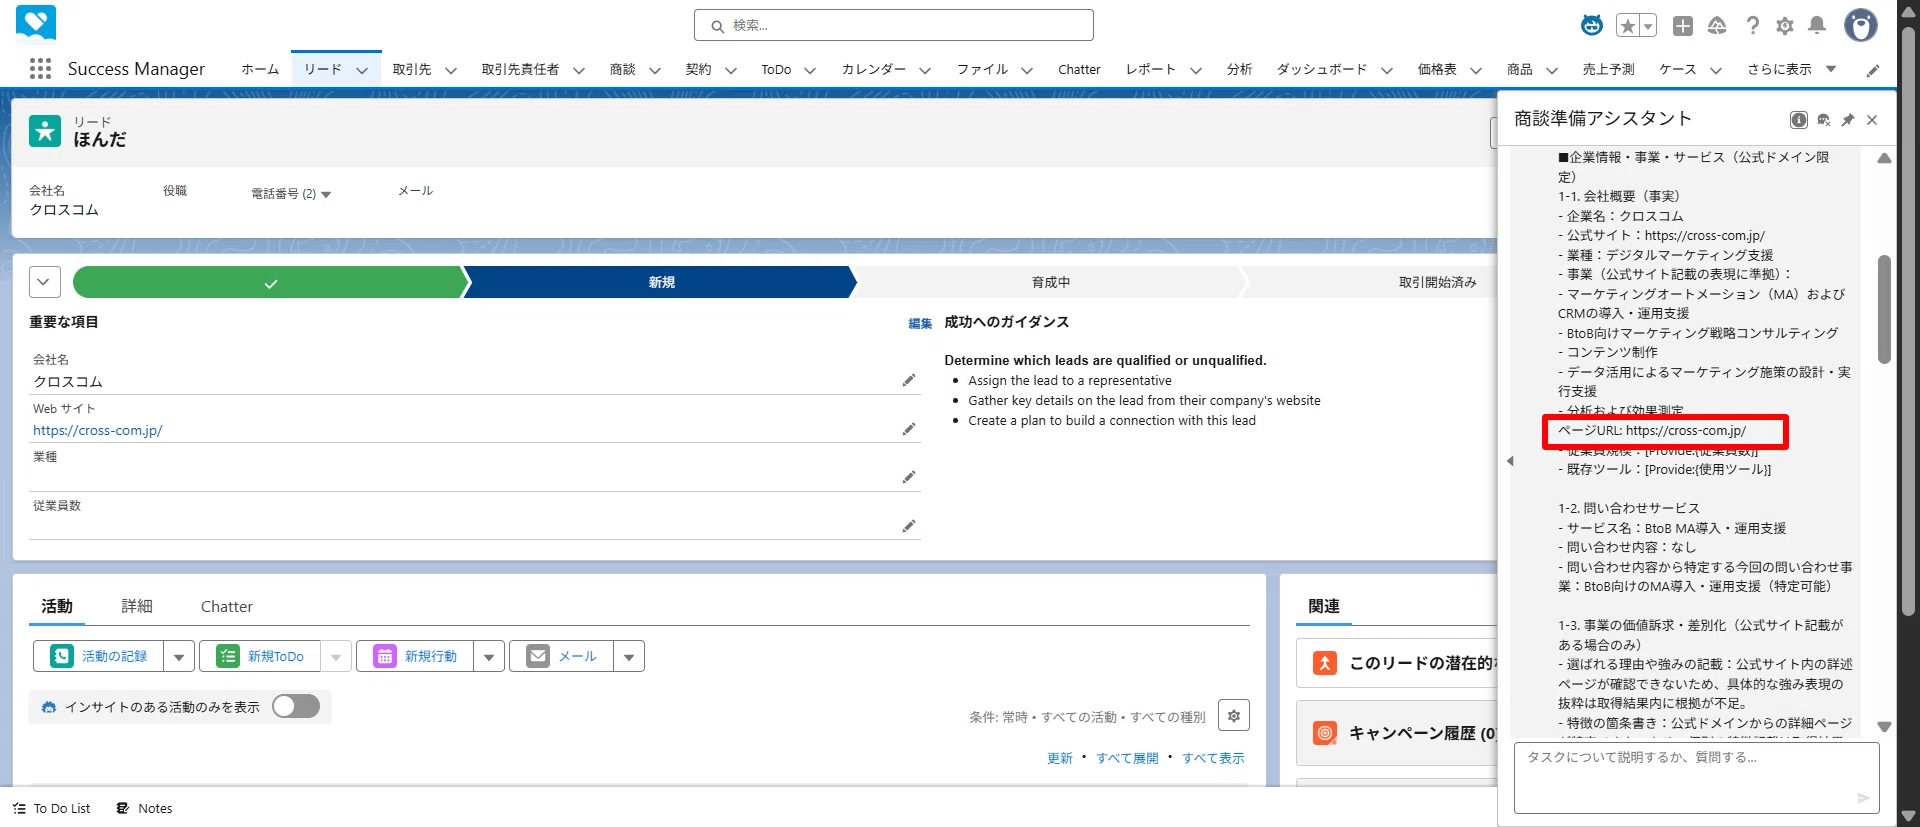1920x827 pixels.
Task: Expand the 電話番号 (2) dropdown
Action: click(x=326, y=194)
